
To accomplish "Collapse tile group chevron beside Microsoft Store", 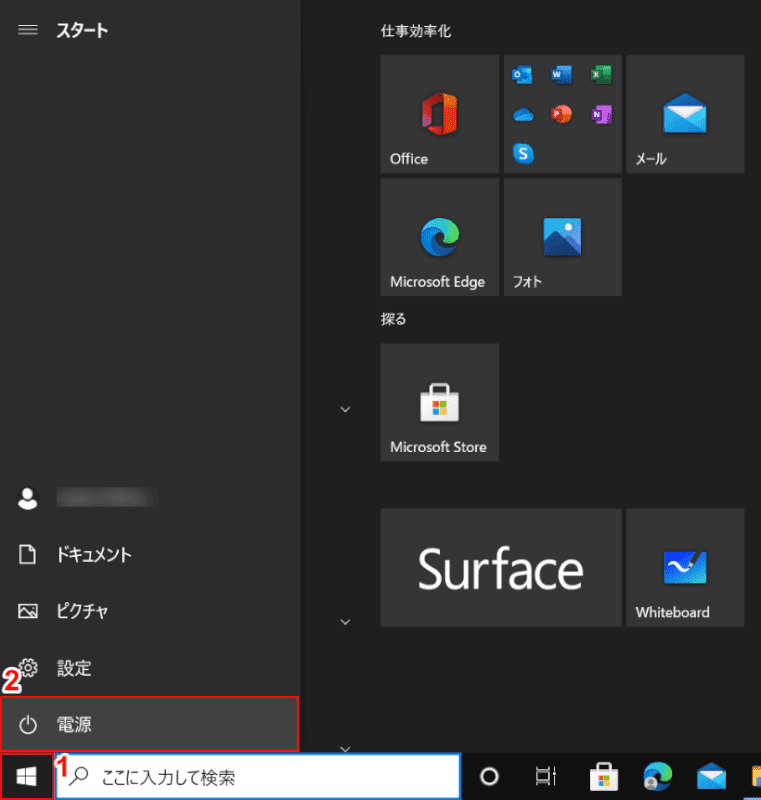I will [345, 409].
